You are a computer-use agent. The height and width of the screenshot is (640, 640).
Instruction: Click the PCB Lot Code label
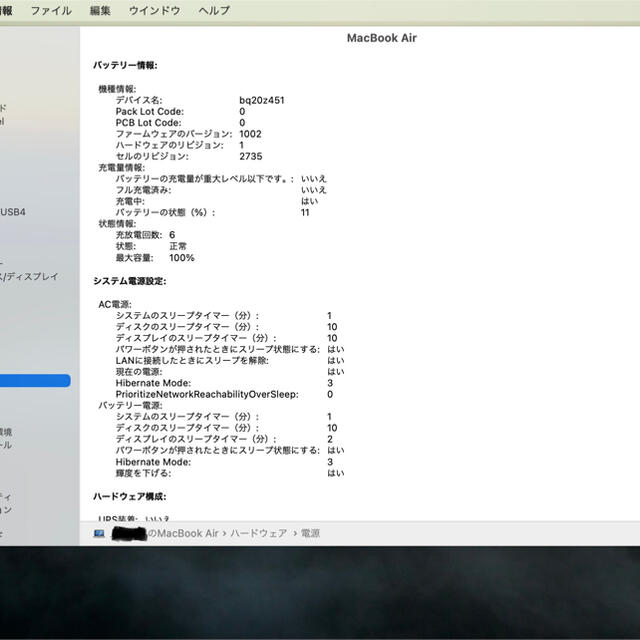pos(149,123)
